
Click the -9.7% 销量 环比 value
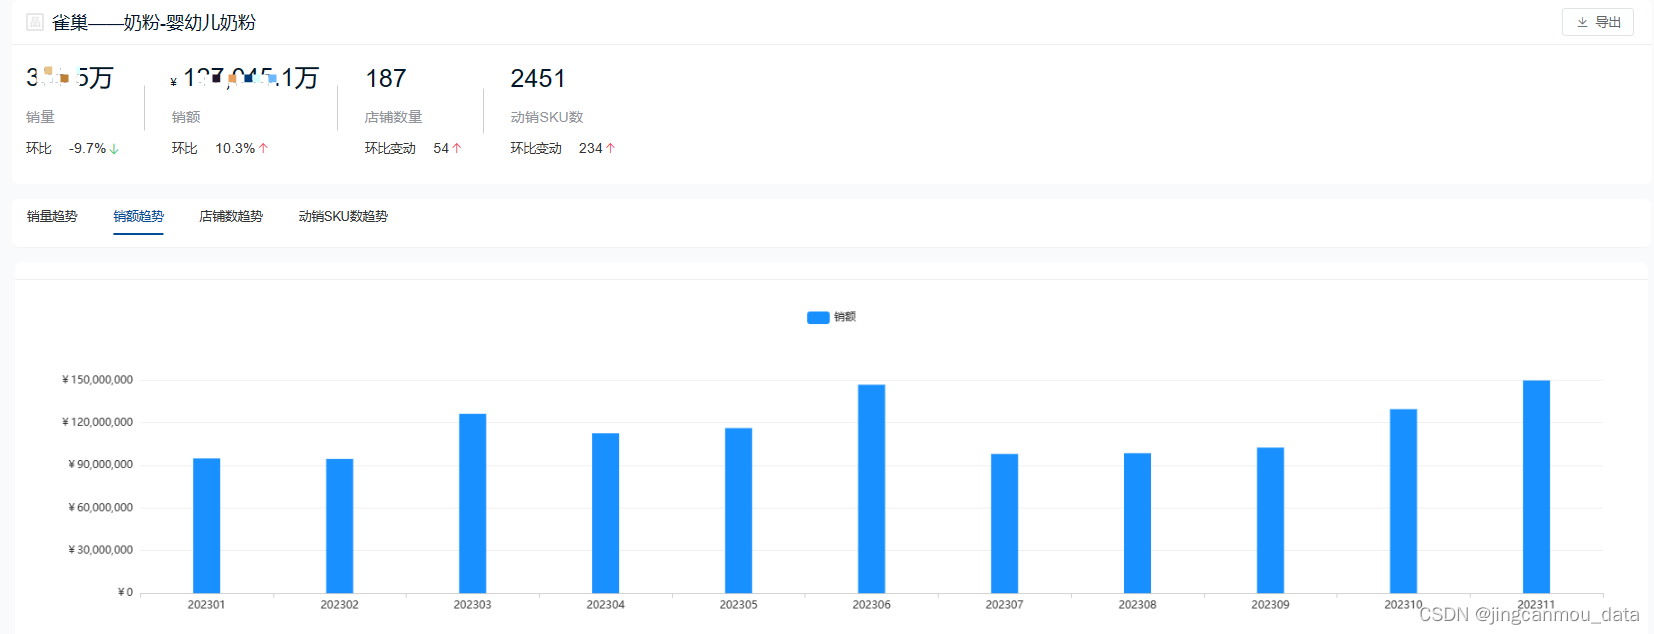(x=87, y=148)
